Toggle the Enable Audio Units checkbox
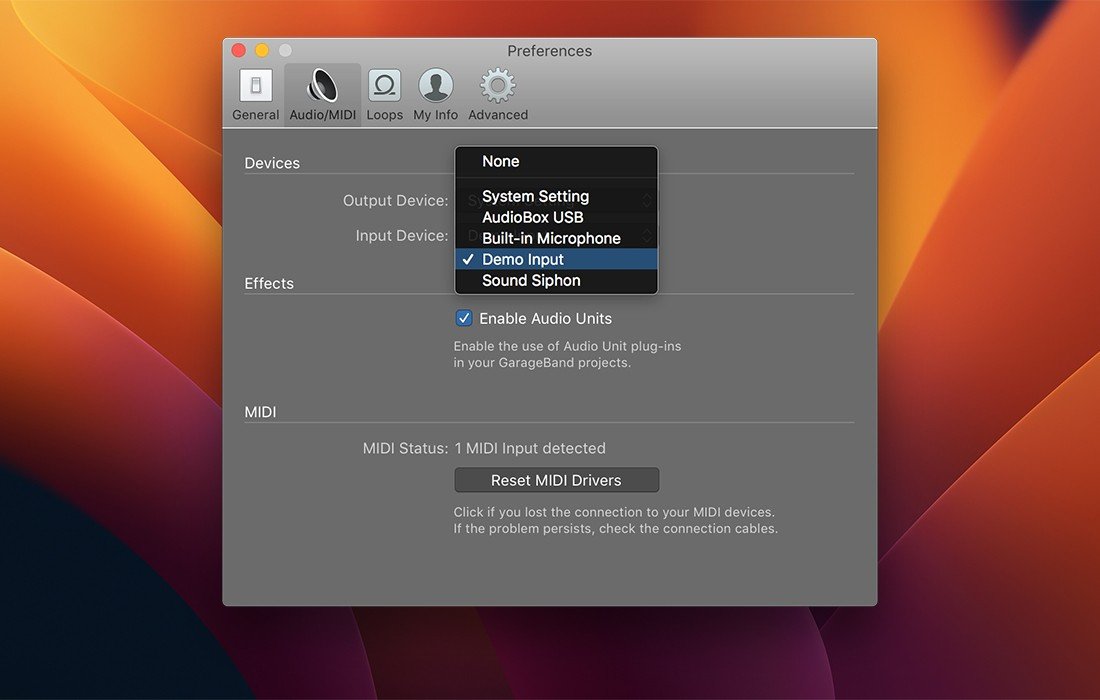Viewport: 1100px width, 700px height. click(x=464, y=318)
